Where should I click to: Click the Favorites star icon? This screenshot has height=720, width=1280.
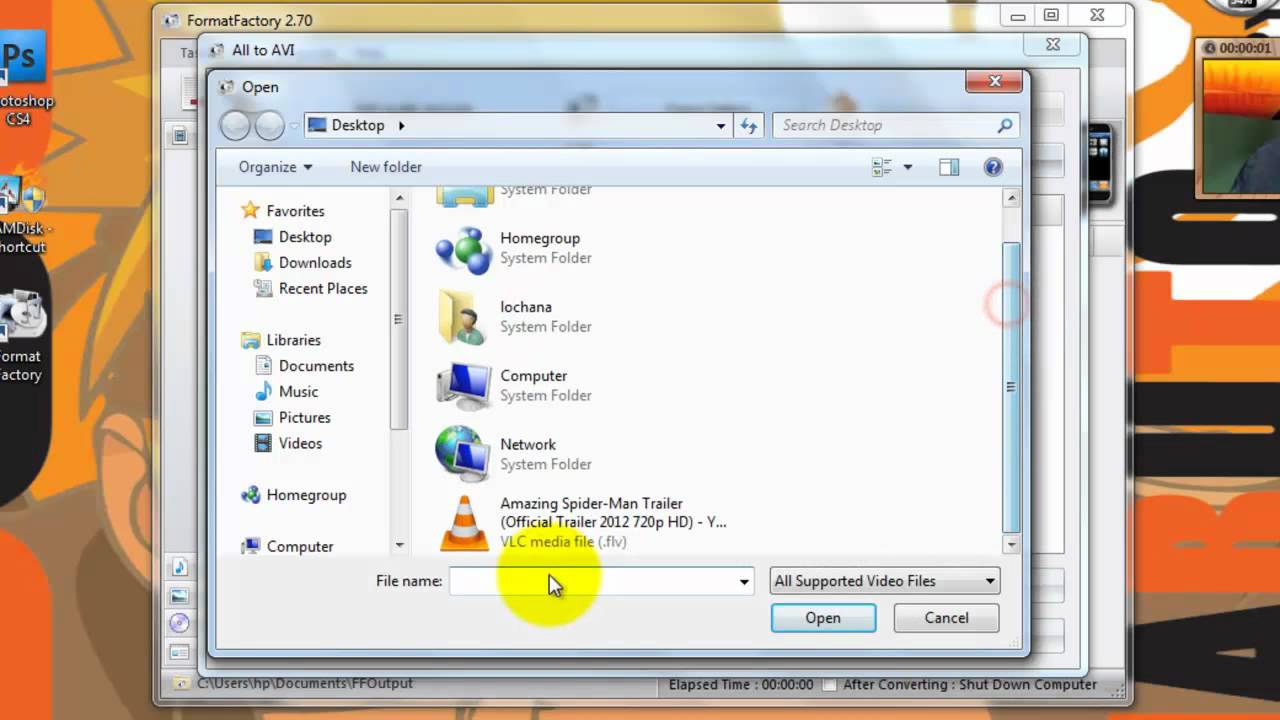(250, 211)
